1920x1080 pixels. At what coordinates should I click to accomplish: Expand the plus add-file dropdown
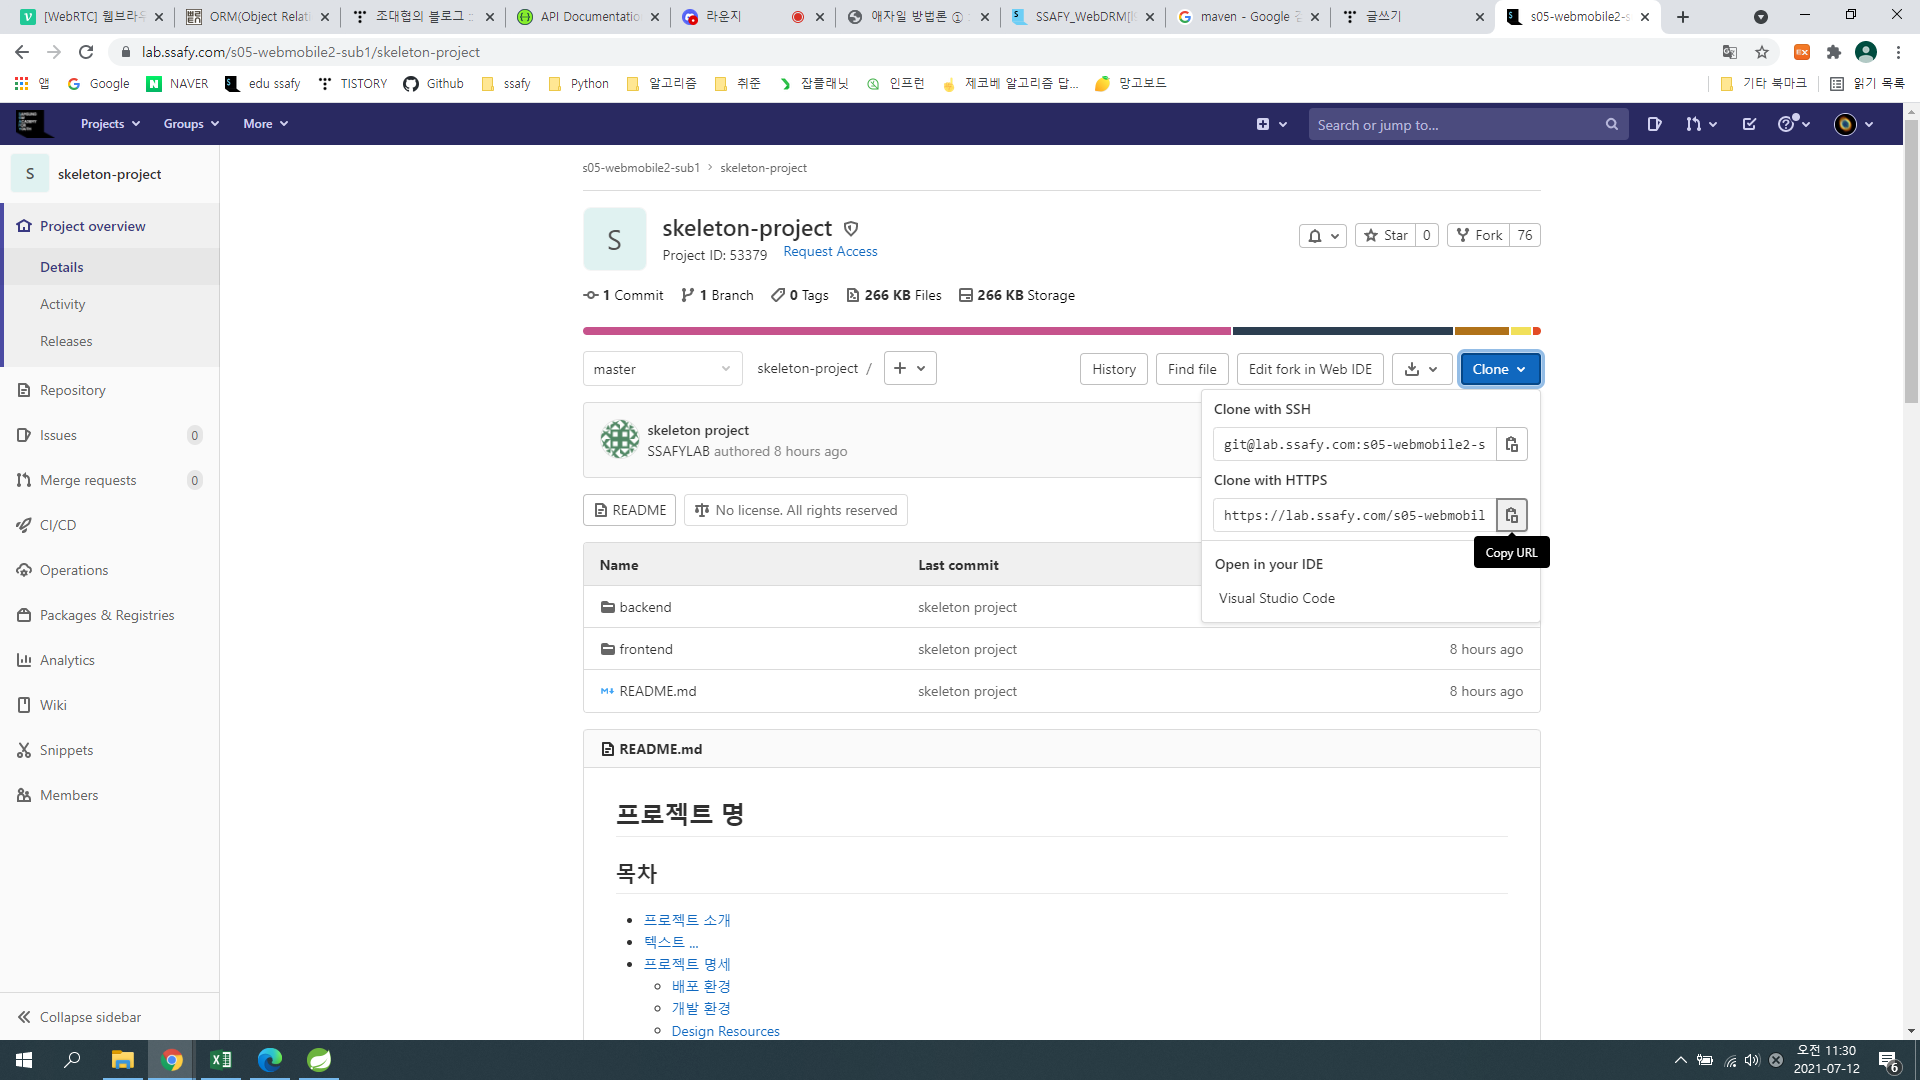[x=909, y=368]
